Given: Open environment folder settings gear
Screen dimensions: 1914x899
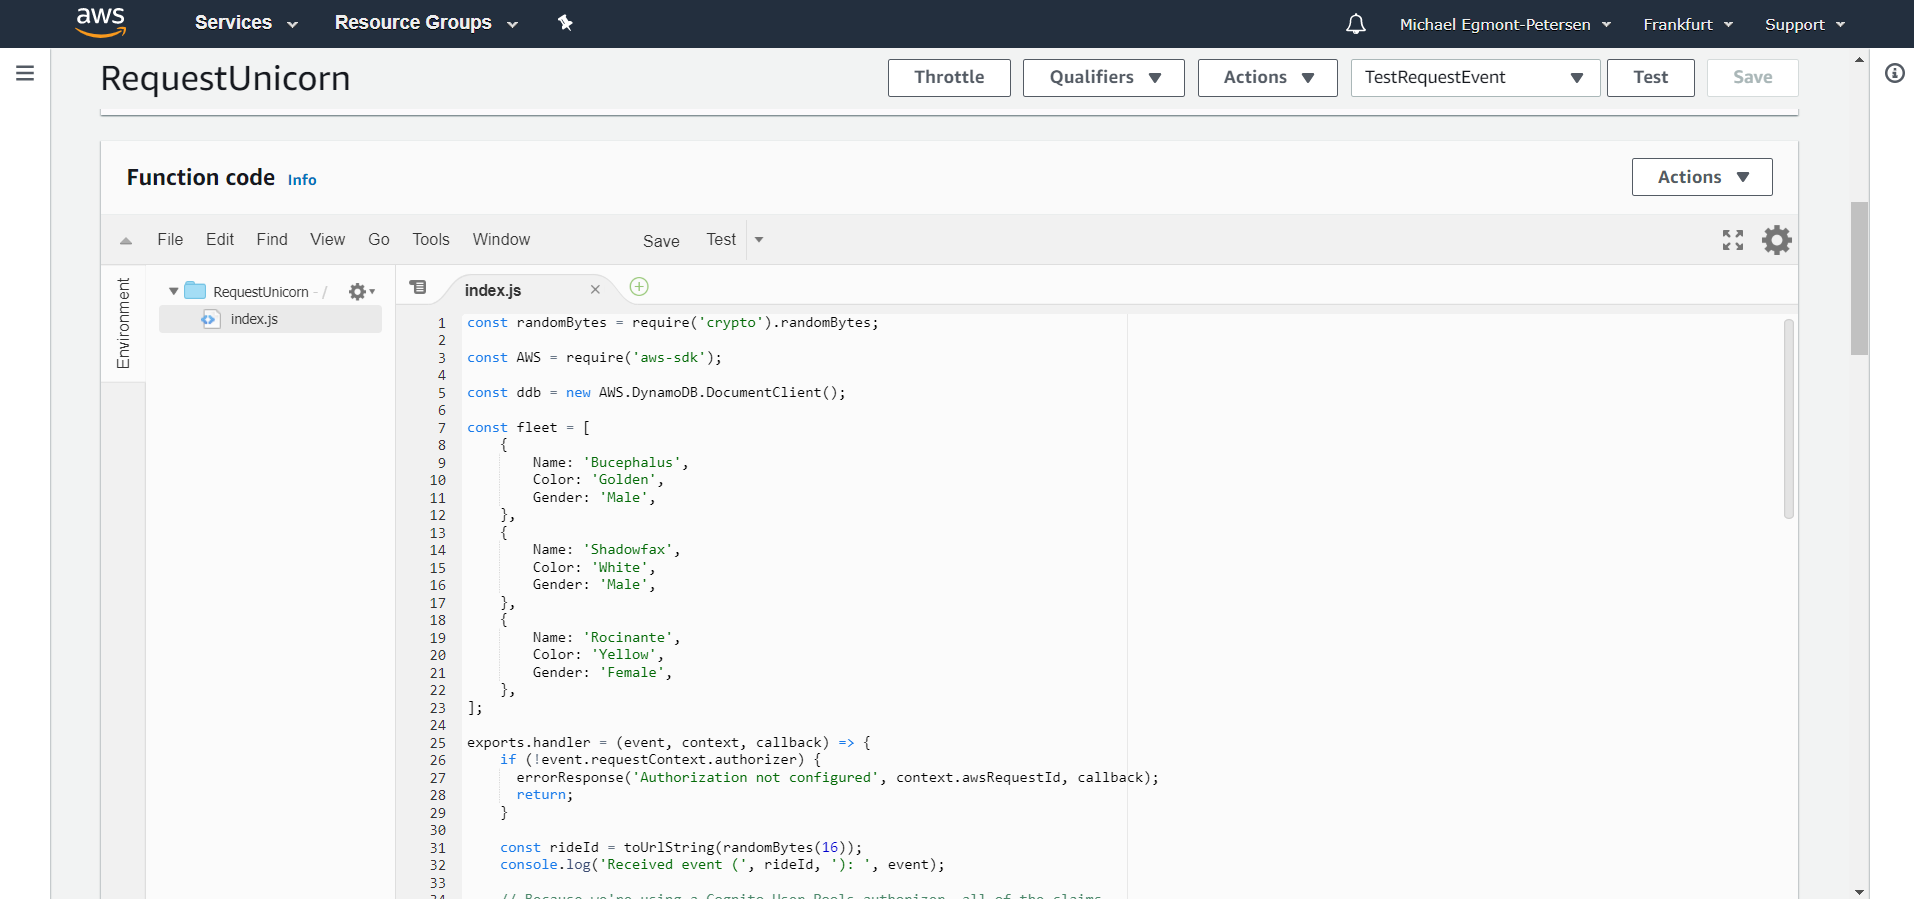Looking at the screenshot, I should pyautogui.click(x=361, y=292).
